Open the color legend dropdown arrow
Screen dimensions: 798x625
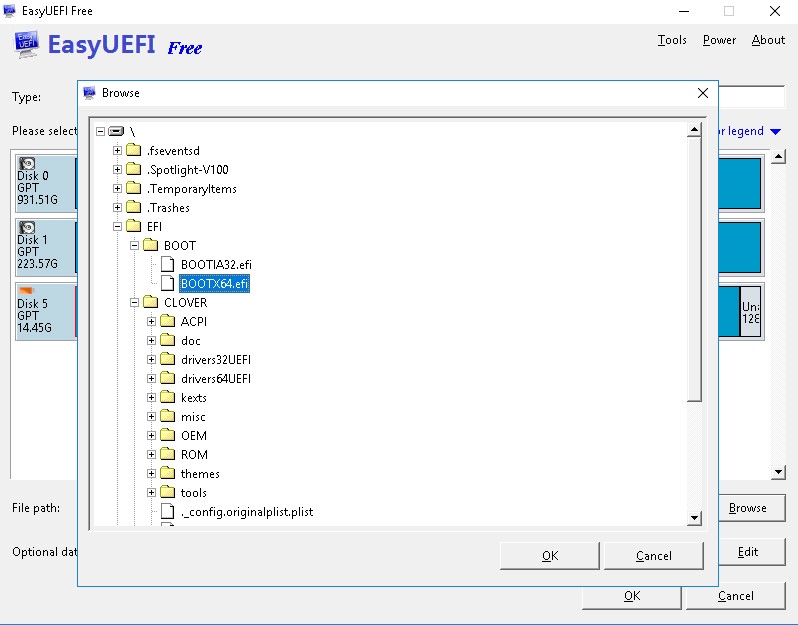point(776,131)
